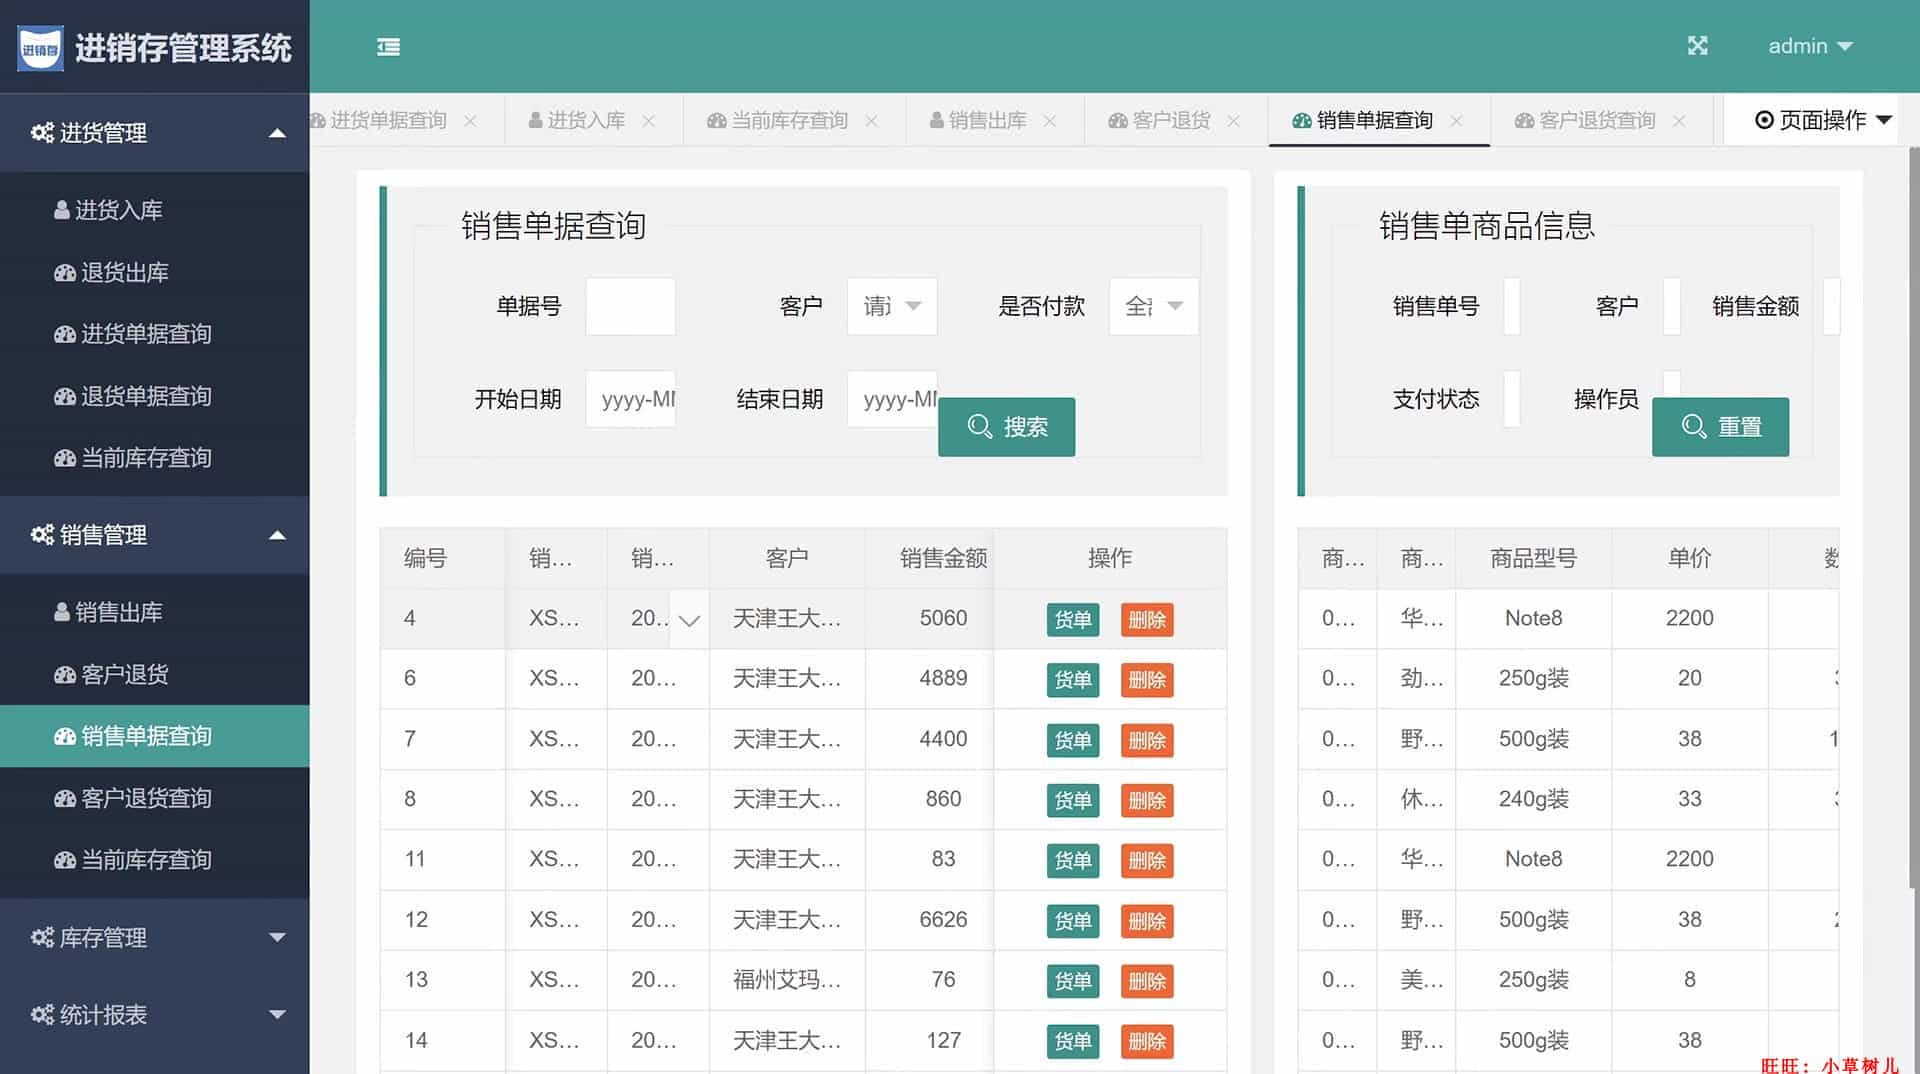Click 删除 for order number 6
Viewport: 1920px width, 1074px height.
point(1146,680)
